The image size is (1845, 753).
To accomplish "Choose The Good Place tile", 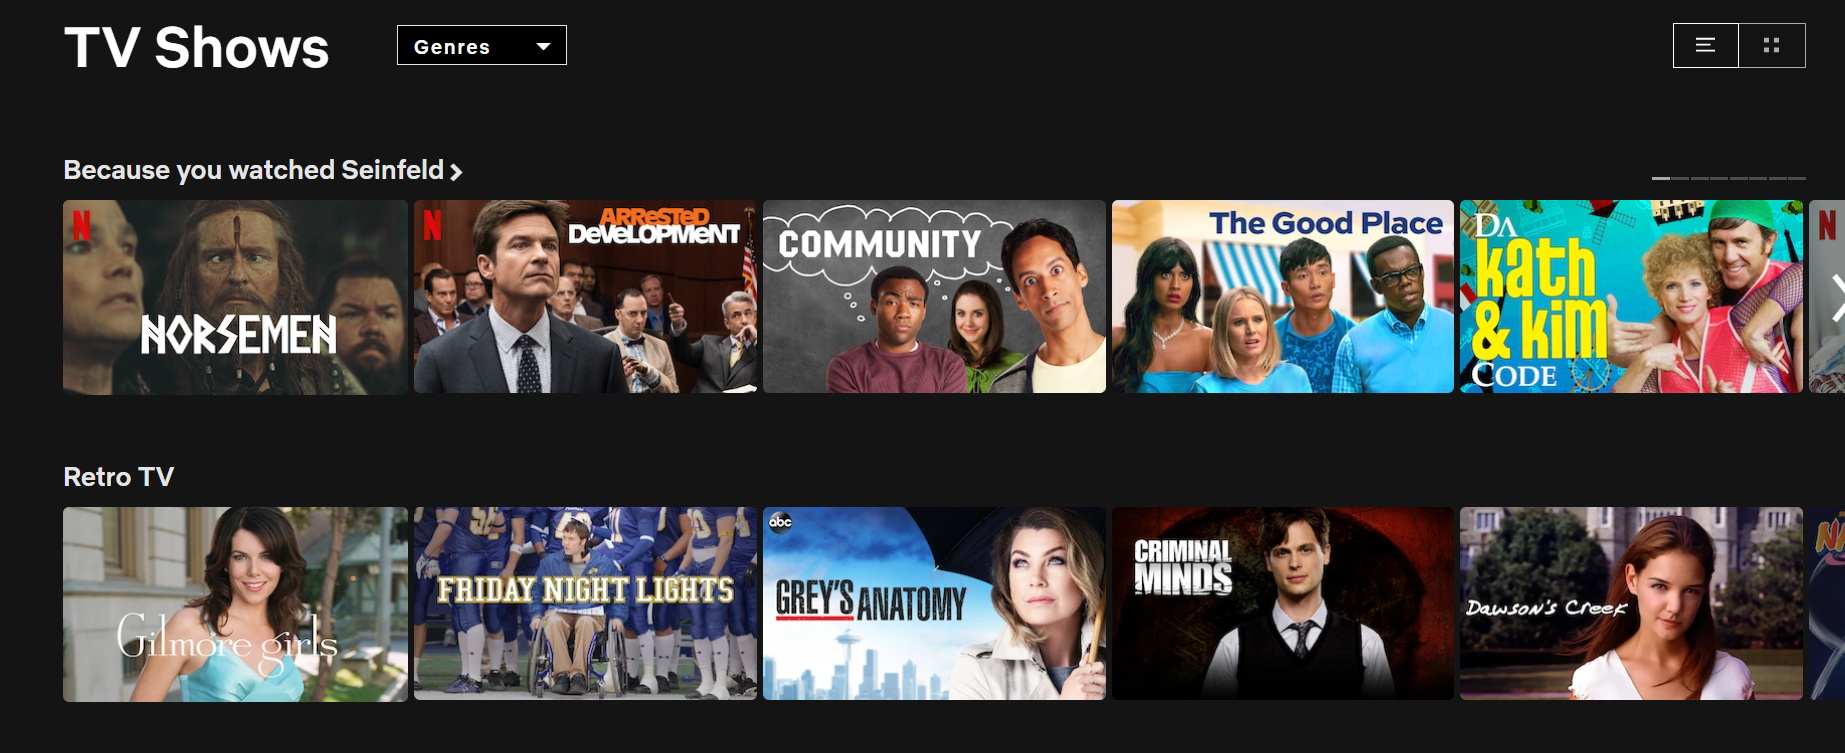I will [x=1283, y=296].
